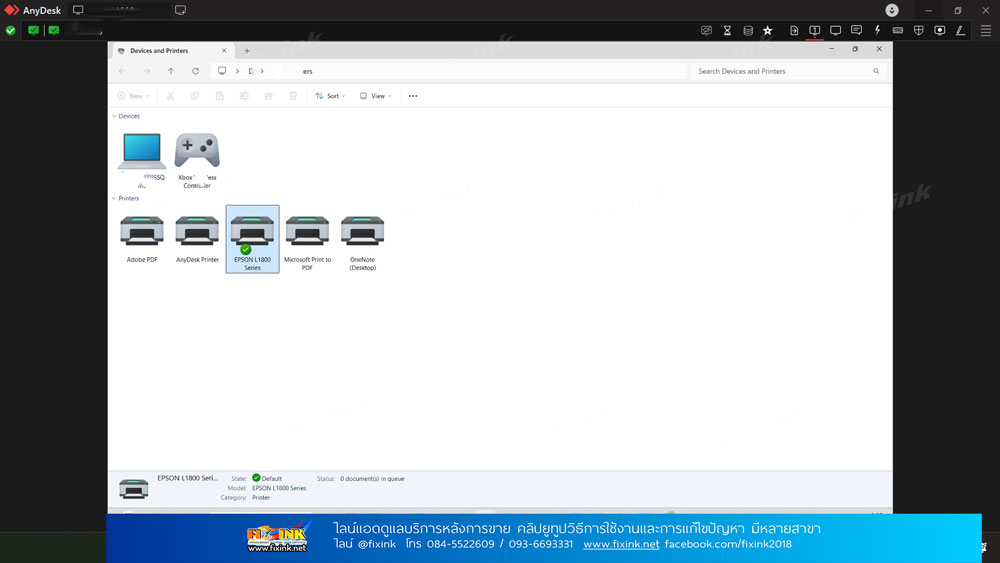Viewport: 1000px width, 563px height.
Task: Click the Delete trash icon
Action: tap(293, 96)
